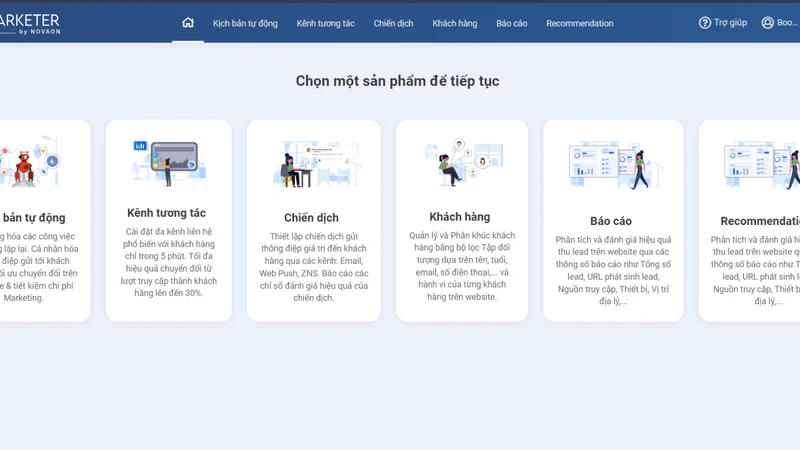
Task: Go to Chiến dịch in navigation bar
Action: coord(393,23)
